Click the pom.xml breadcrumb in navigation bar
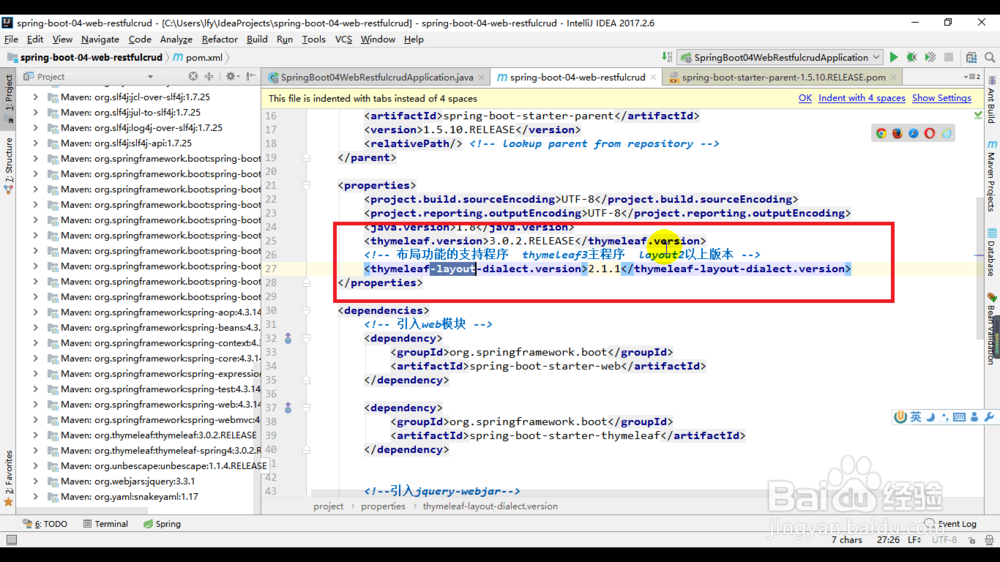 (198, 57)
